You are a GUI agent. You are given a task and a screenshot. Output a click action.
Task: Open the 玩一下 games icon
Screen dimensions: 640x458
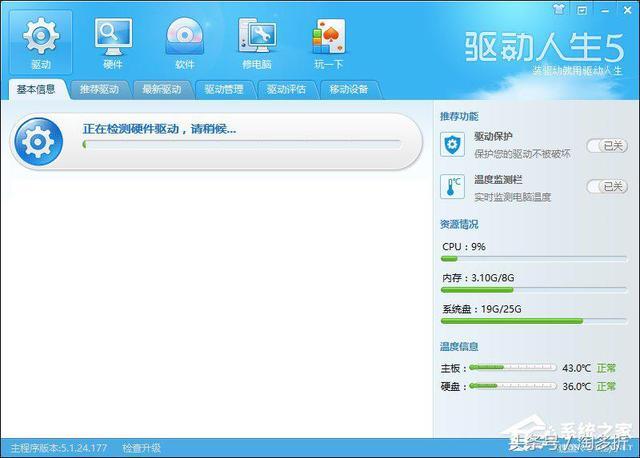(x=329, y=42)
